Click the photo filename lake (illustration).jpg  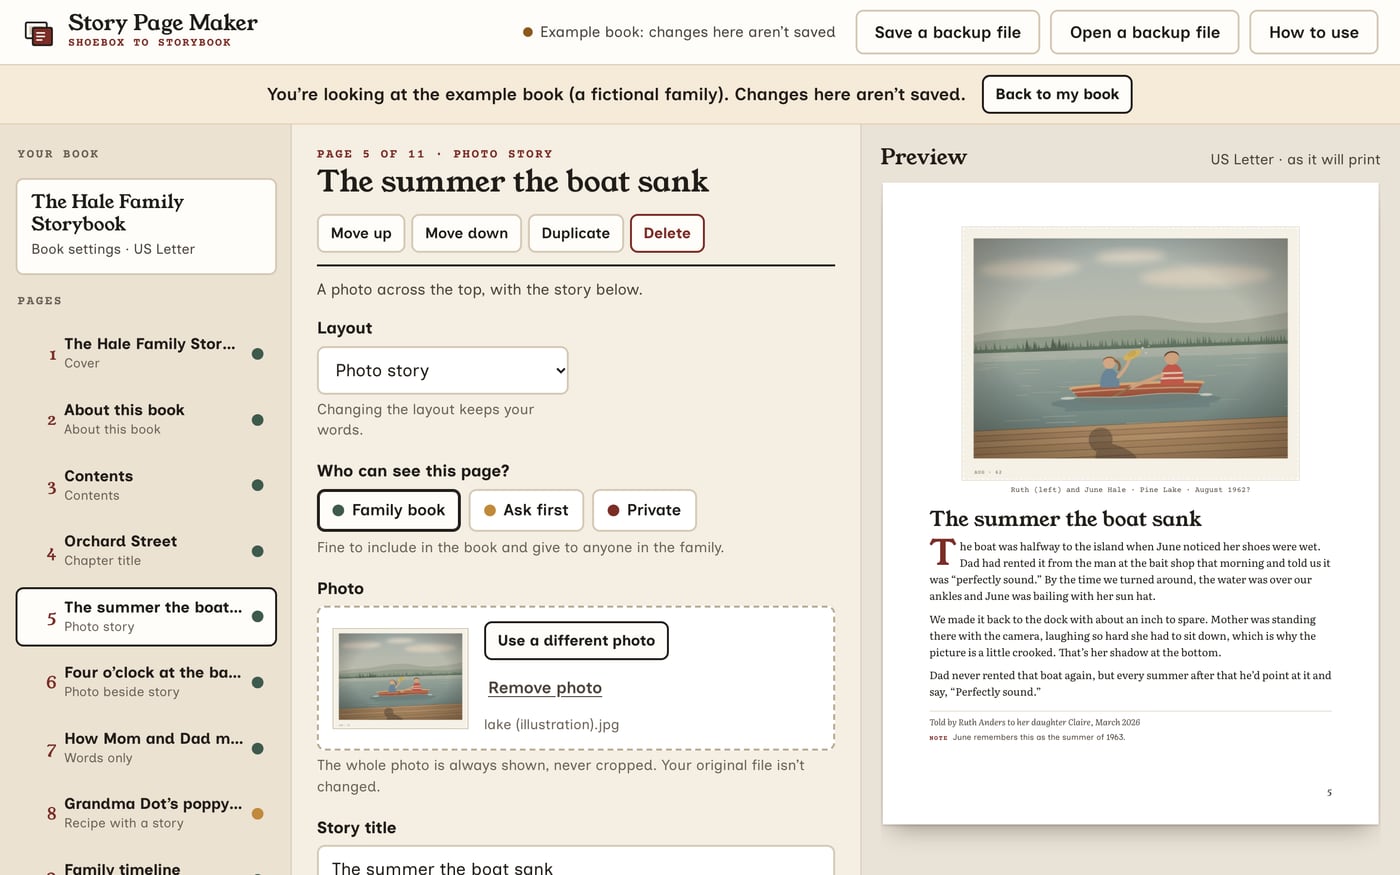click(551, 724)
